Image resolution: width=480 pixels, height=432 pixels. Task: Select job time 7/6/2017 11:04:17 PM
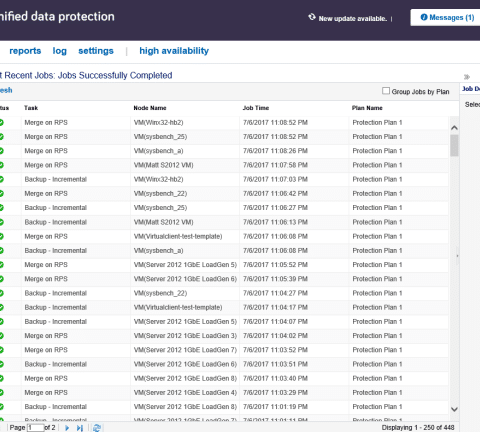275,307
